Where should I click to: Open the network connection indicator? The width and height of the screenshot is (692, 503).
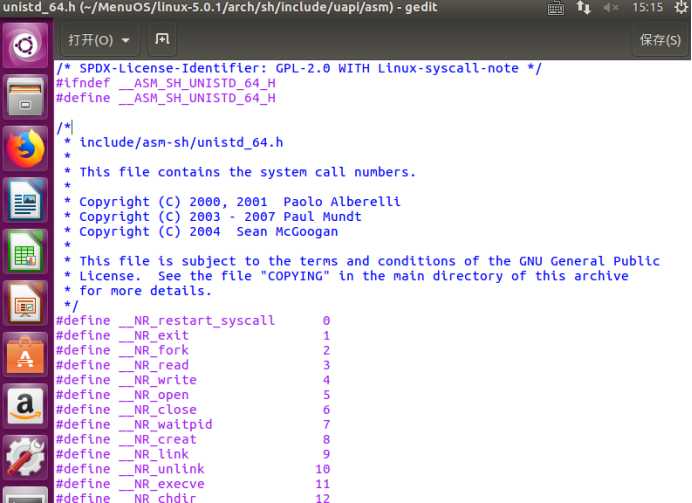(x=583, y=8)
